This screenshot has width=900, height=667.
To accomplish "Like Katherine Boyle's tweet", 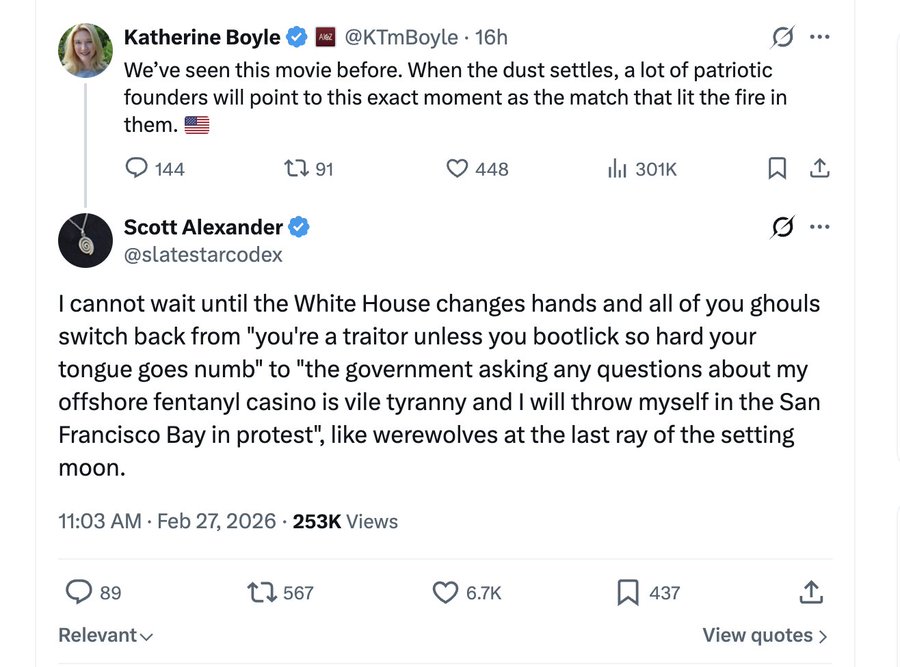I will point(457,169).
